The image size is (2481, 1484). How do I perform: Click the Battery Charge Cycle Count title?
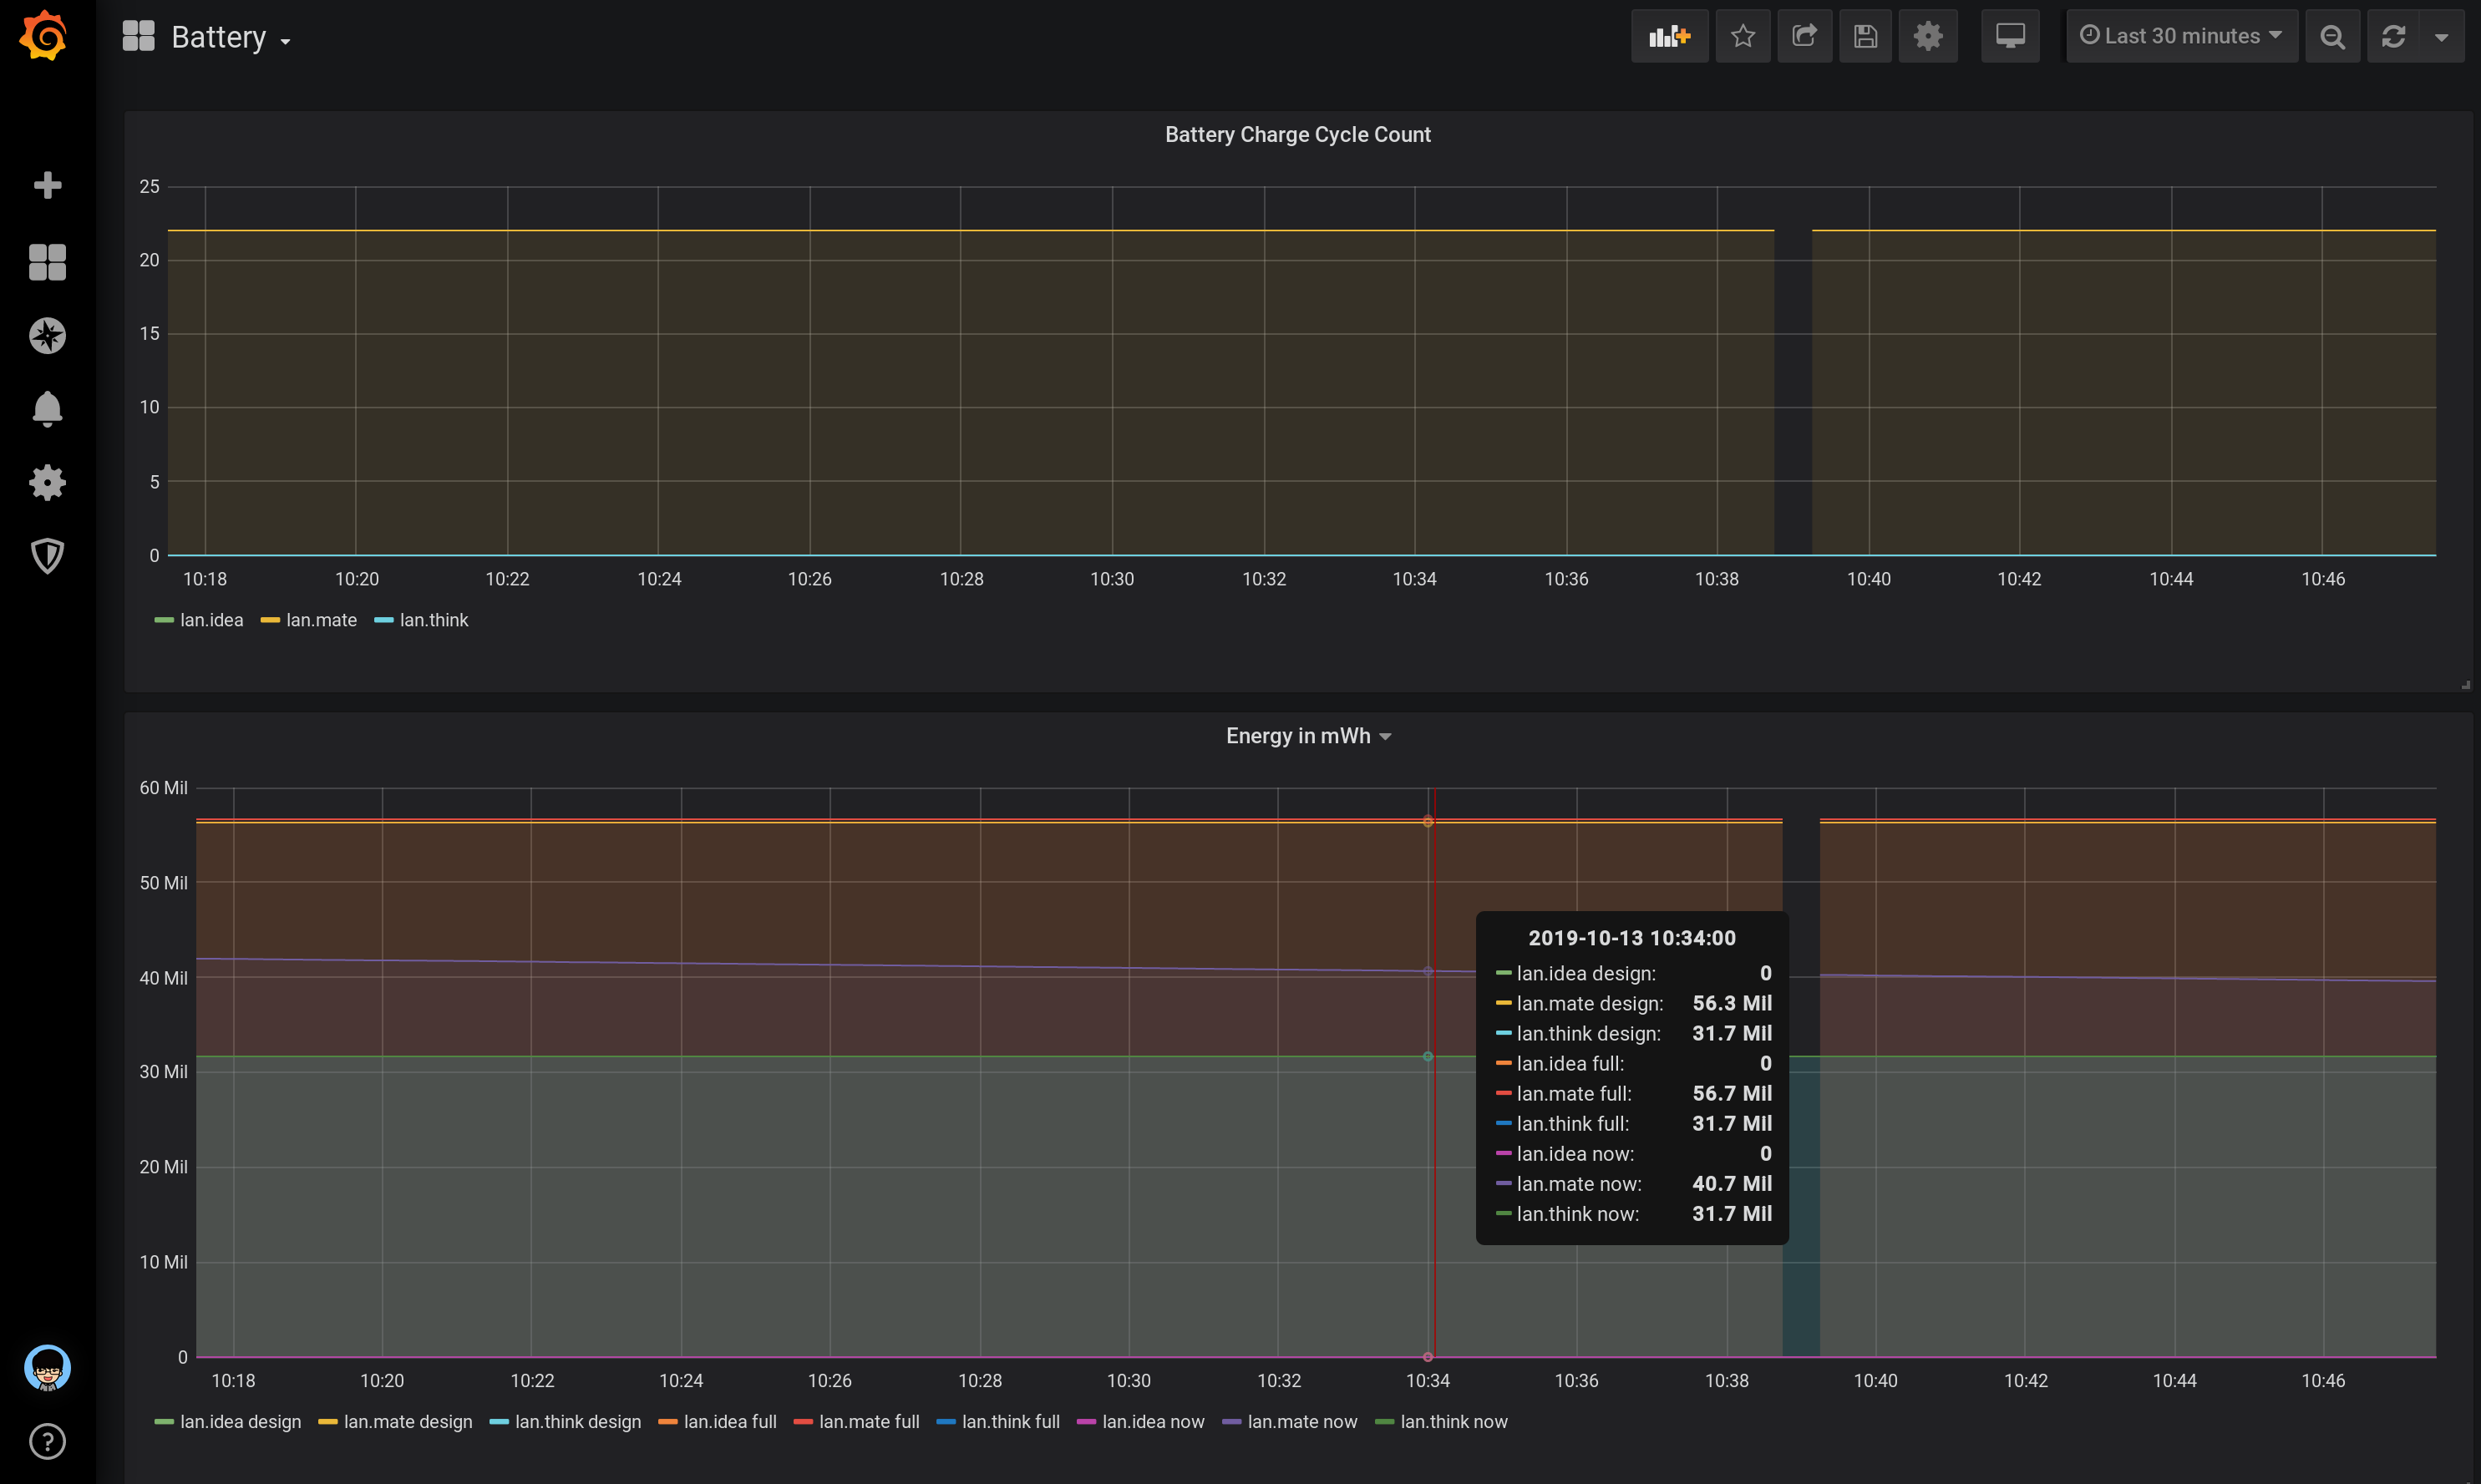[x=1297, y=135]
